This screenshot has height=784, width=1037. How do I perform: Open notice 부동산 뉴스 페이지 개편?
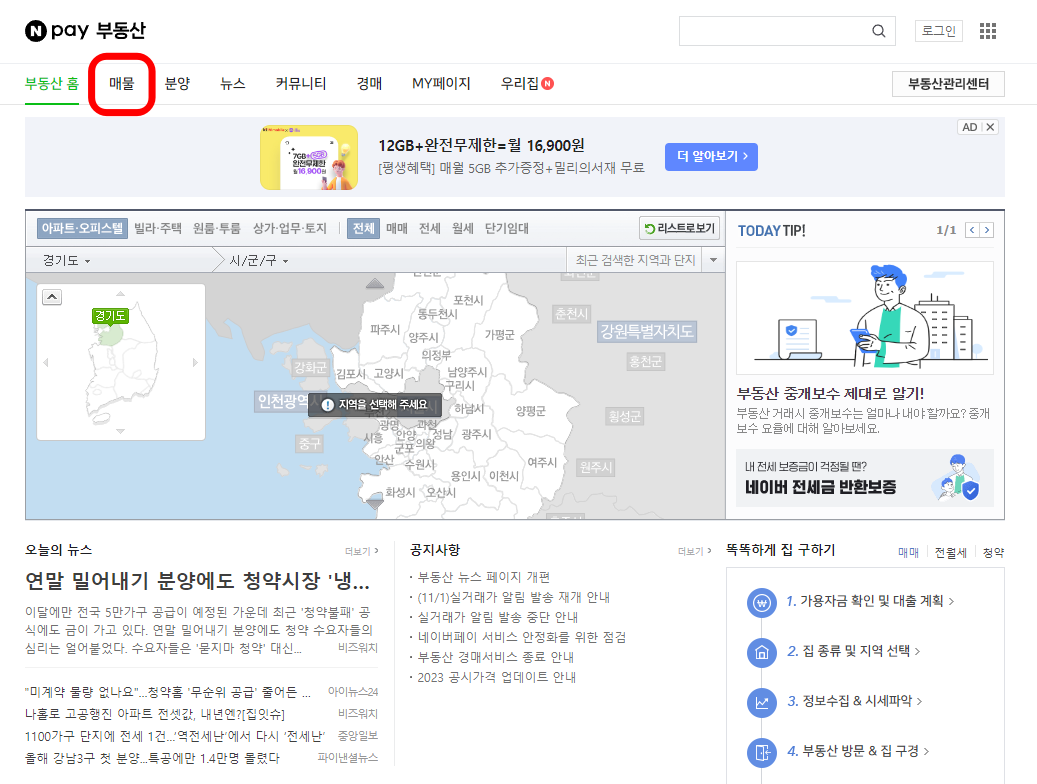coord(484,578)
